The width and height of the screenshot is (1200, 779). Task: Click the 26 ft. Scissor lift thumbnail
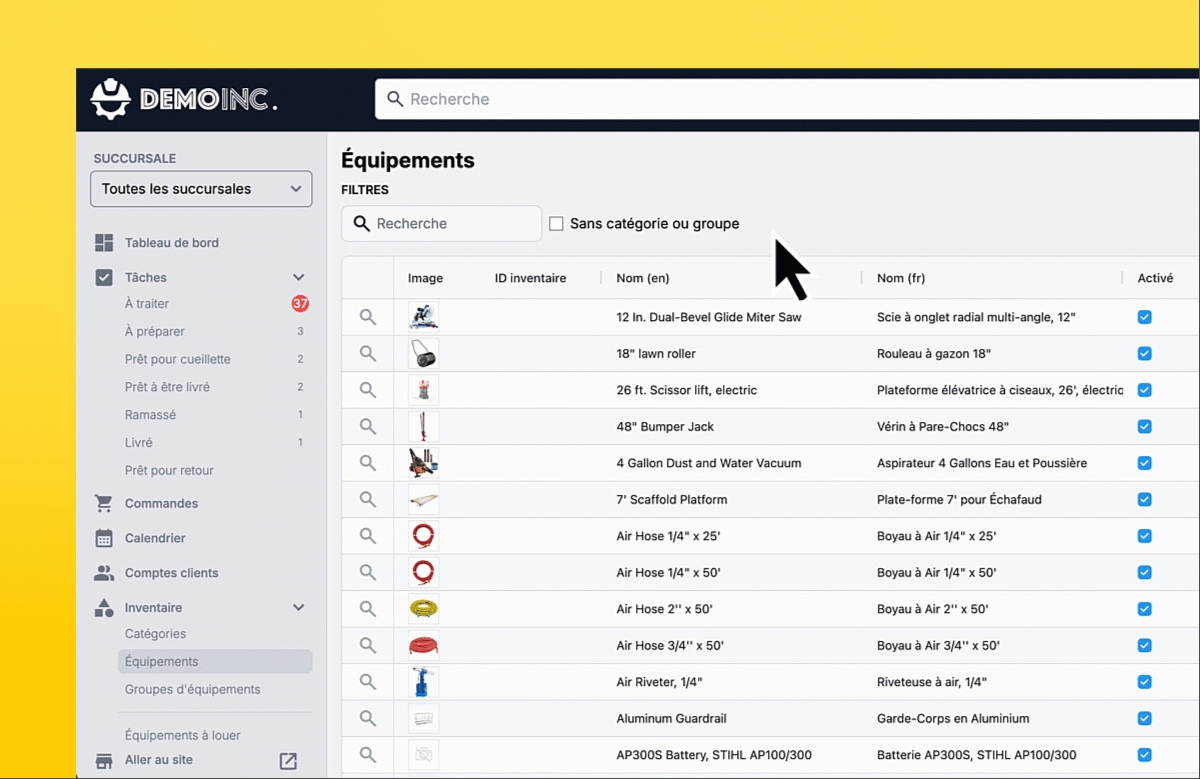pos(424,390)
